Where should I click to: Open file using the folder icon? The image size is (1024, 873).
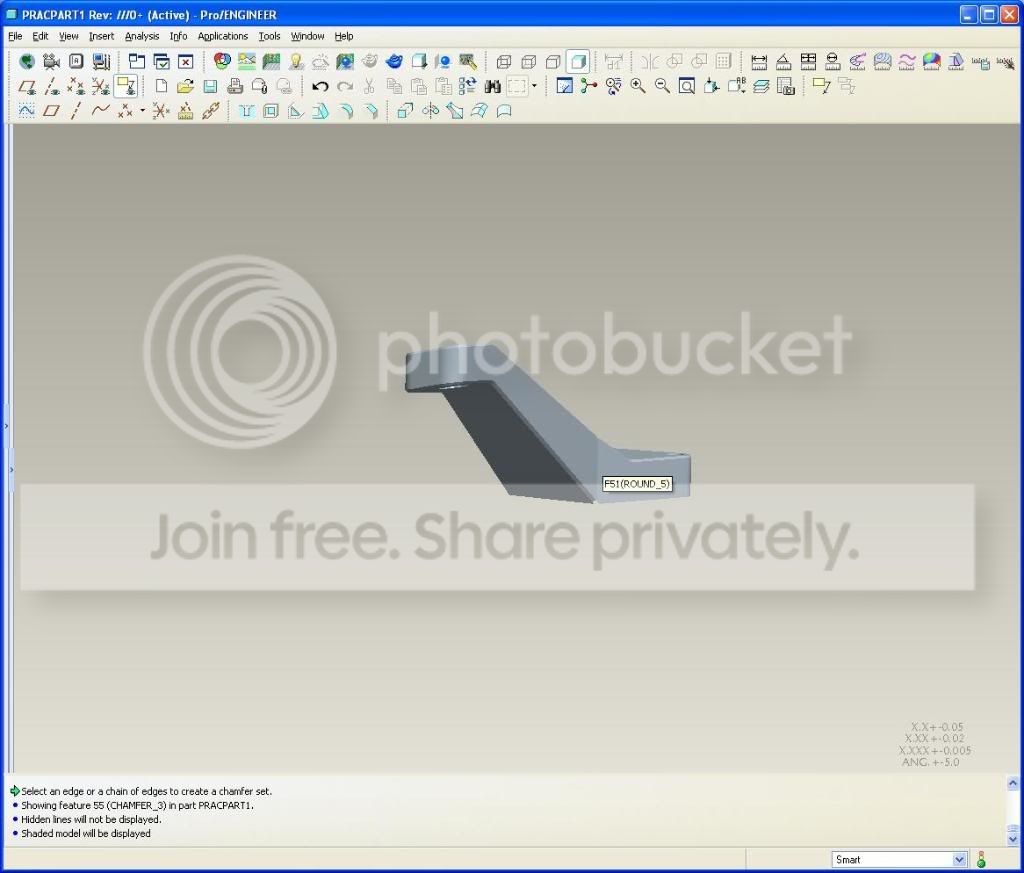[185, 86]
